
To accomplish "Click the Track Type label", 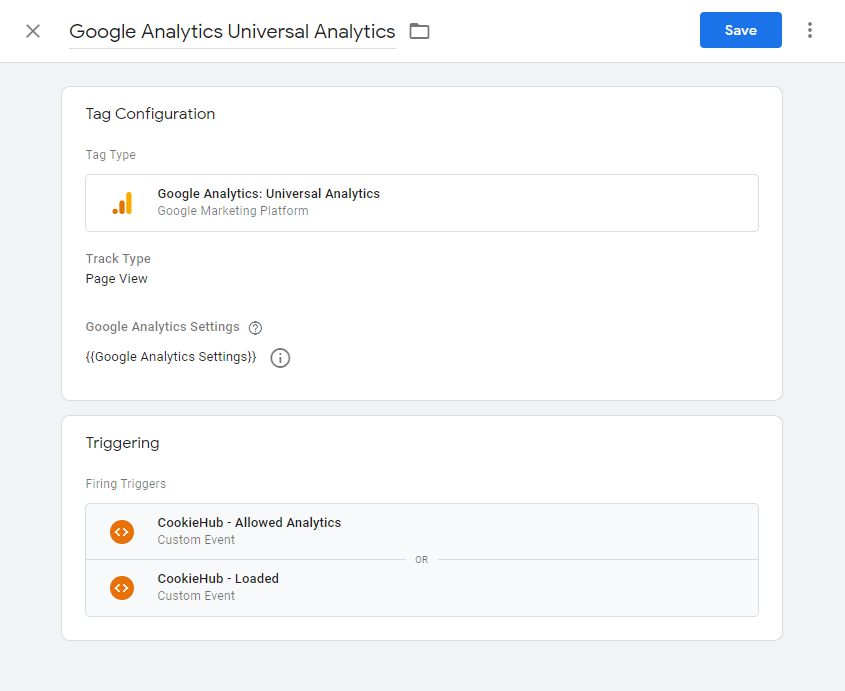I will (x=118, y=259).
